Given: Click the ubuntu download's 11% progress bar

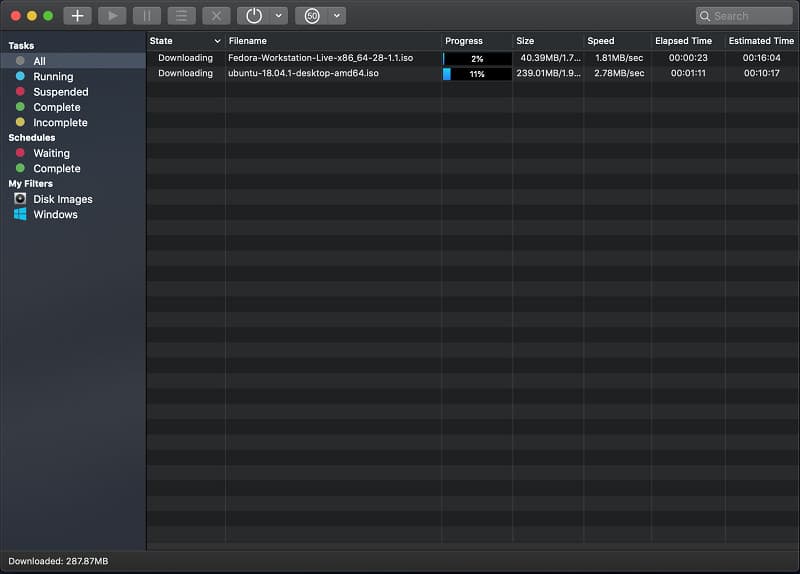Looking at the screenshot, I should [x=477, y=74].
